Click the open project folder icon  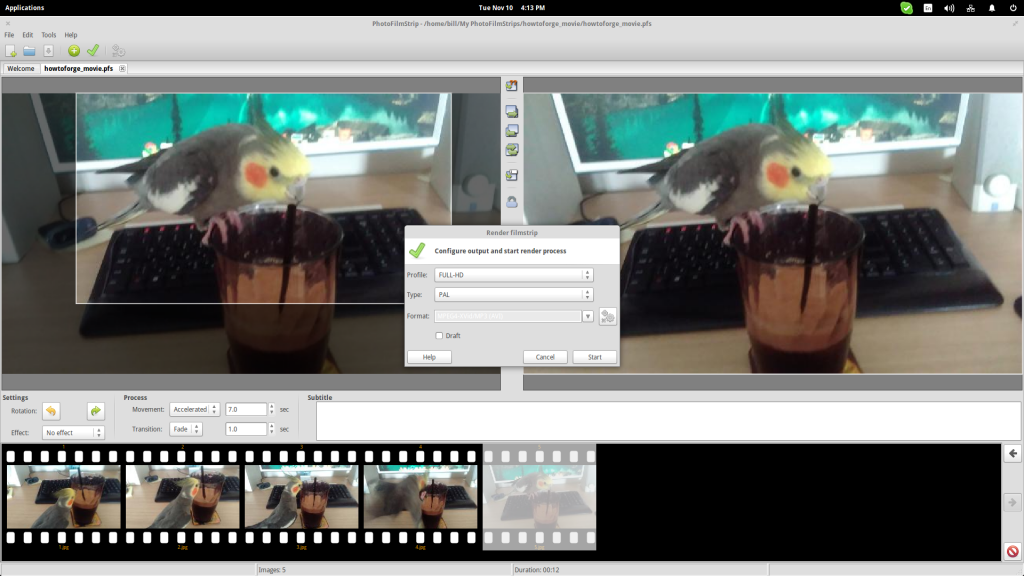coord(29,50)
